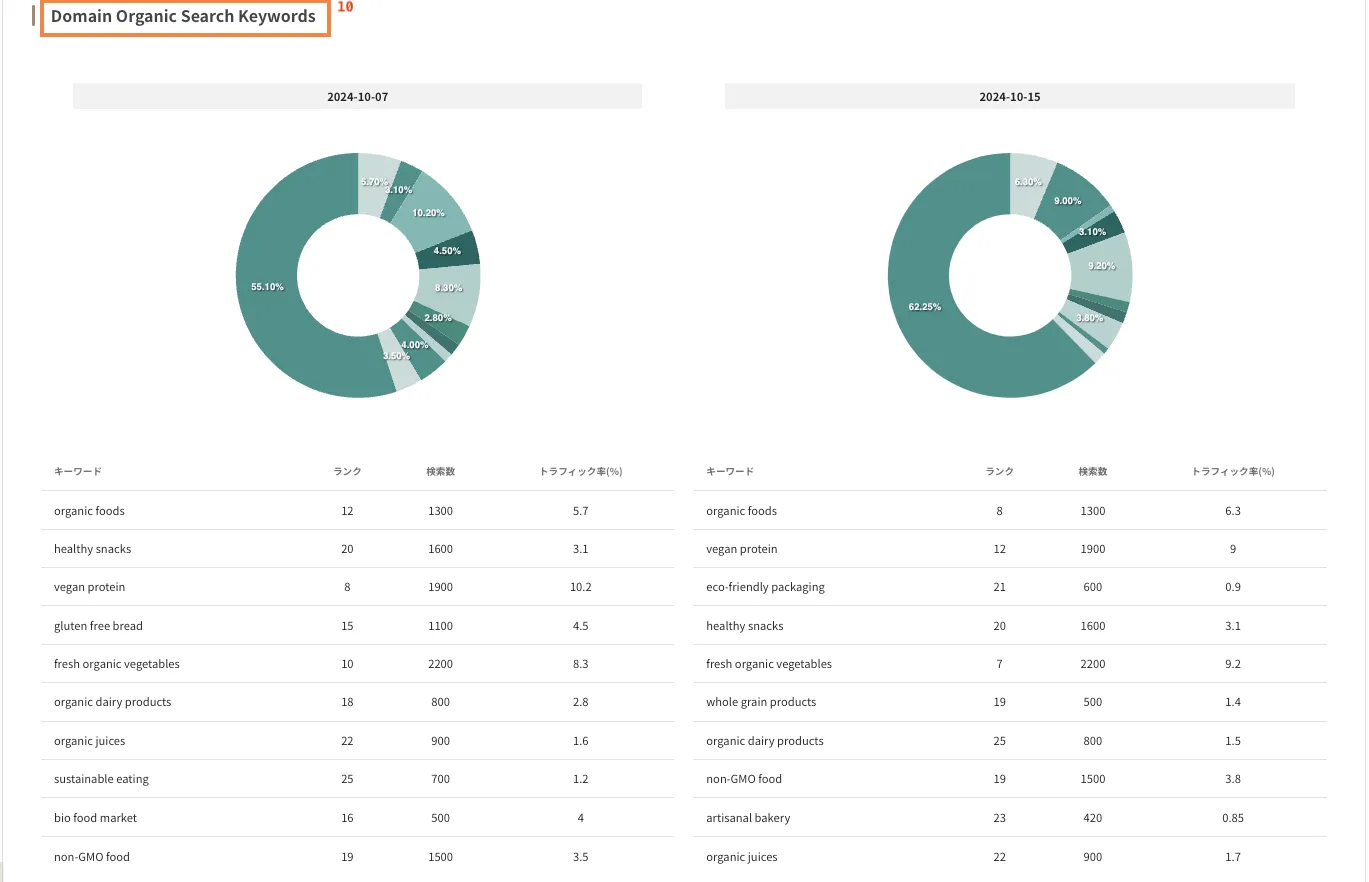The image size is (1369, 882).
Task: Click traffic rate 1.4 in whole grain products row
Action: click(x=1233, y=702)
